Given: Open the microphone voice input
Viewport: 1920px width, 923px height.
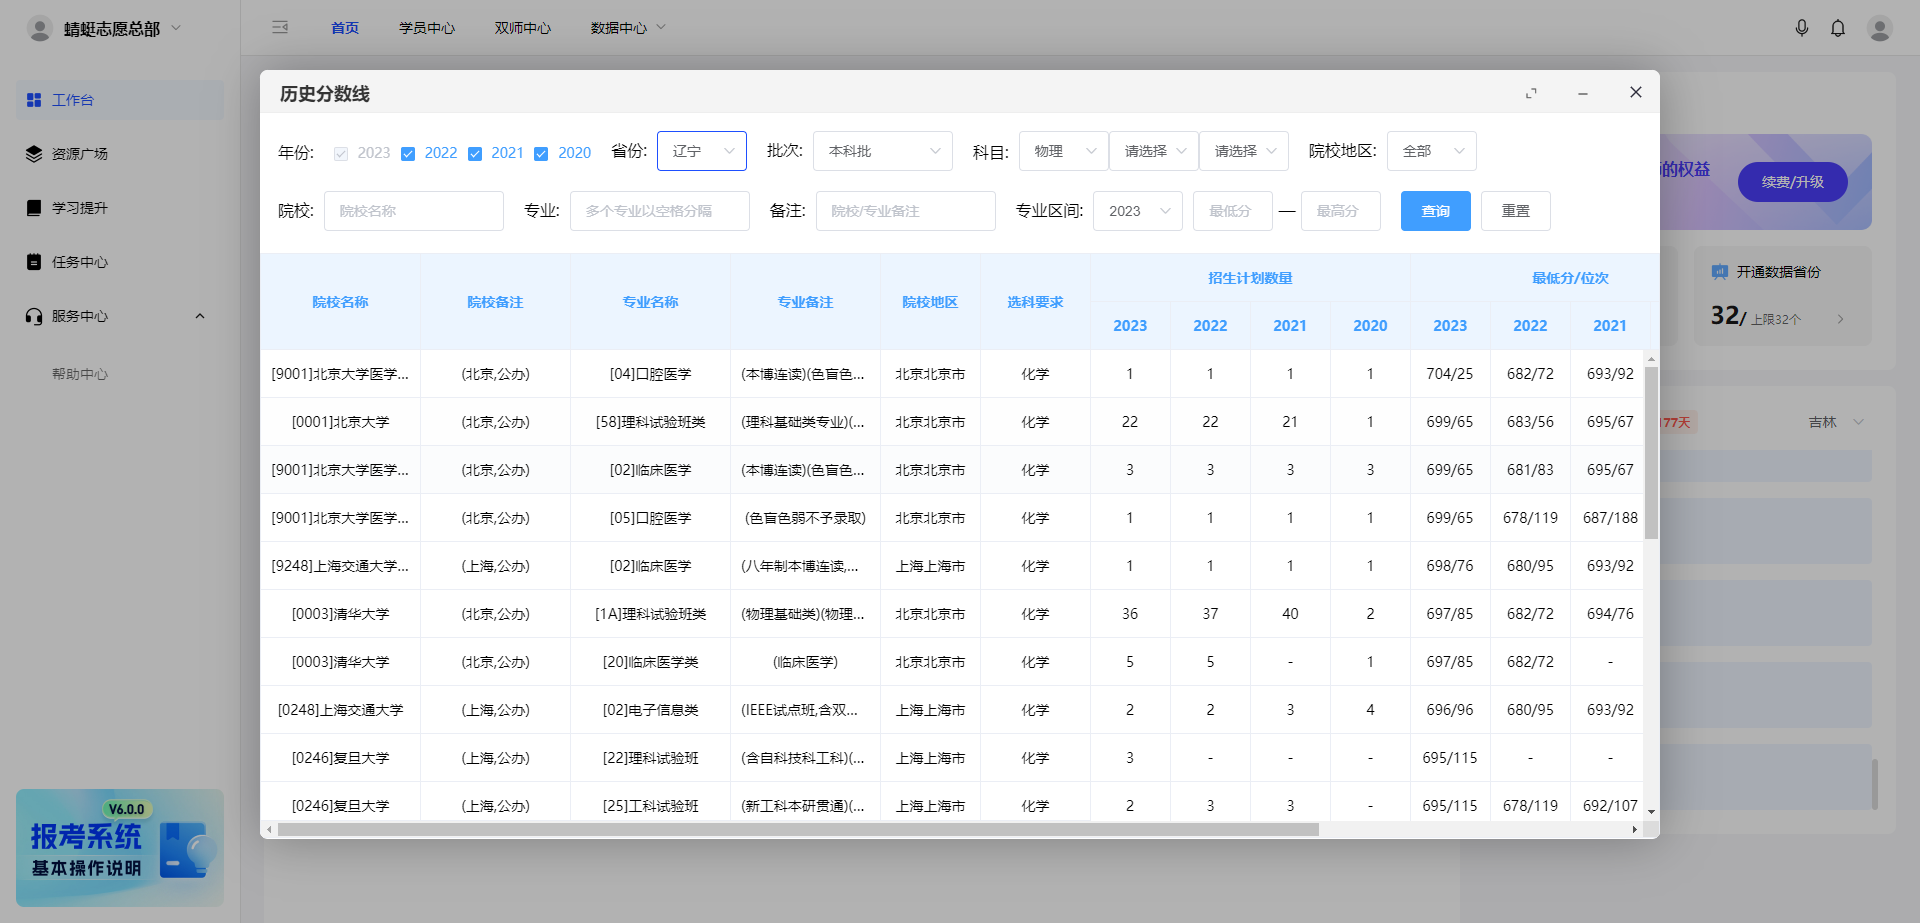Looking at the screenshot, I should click(x=1802, y=28).
